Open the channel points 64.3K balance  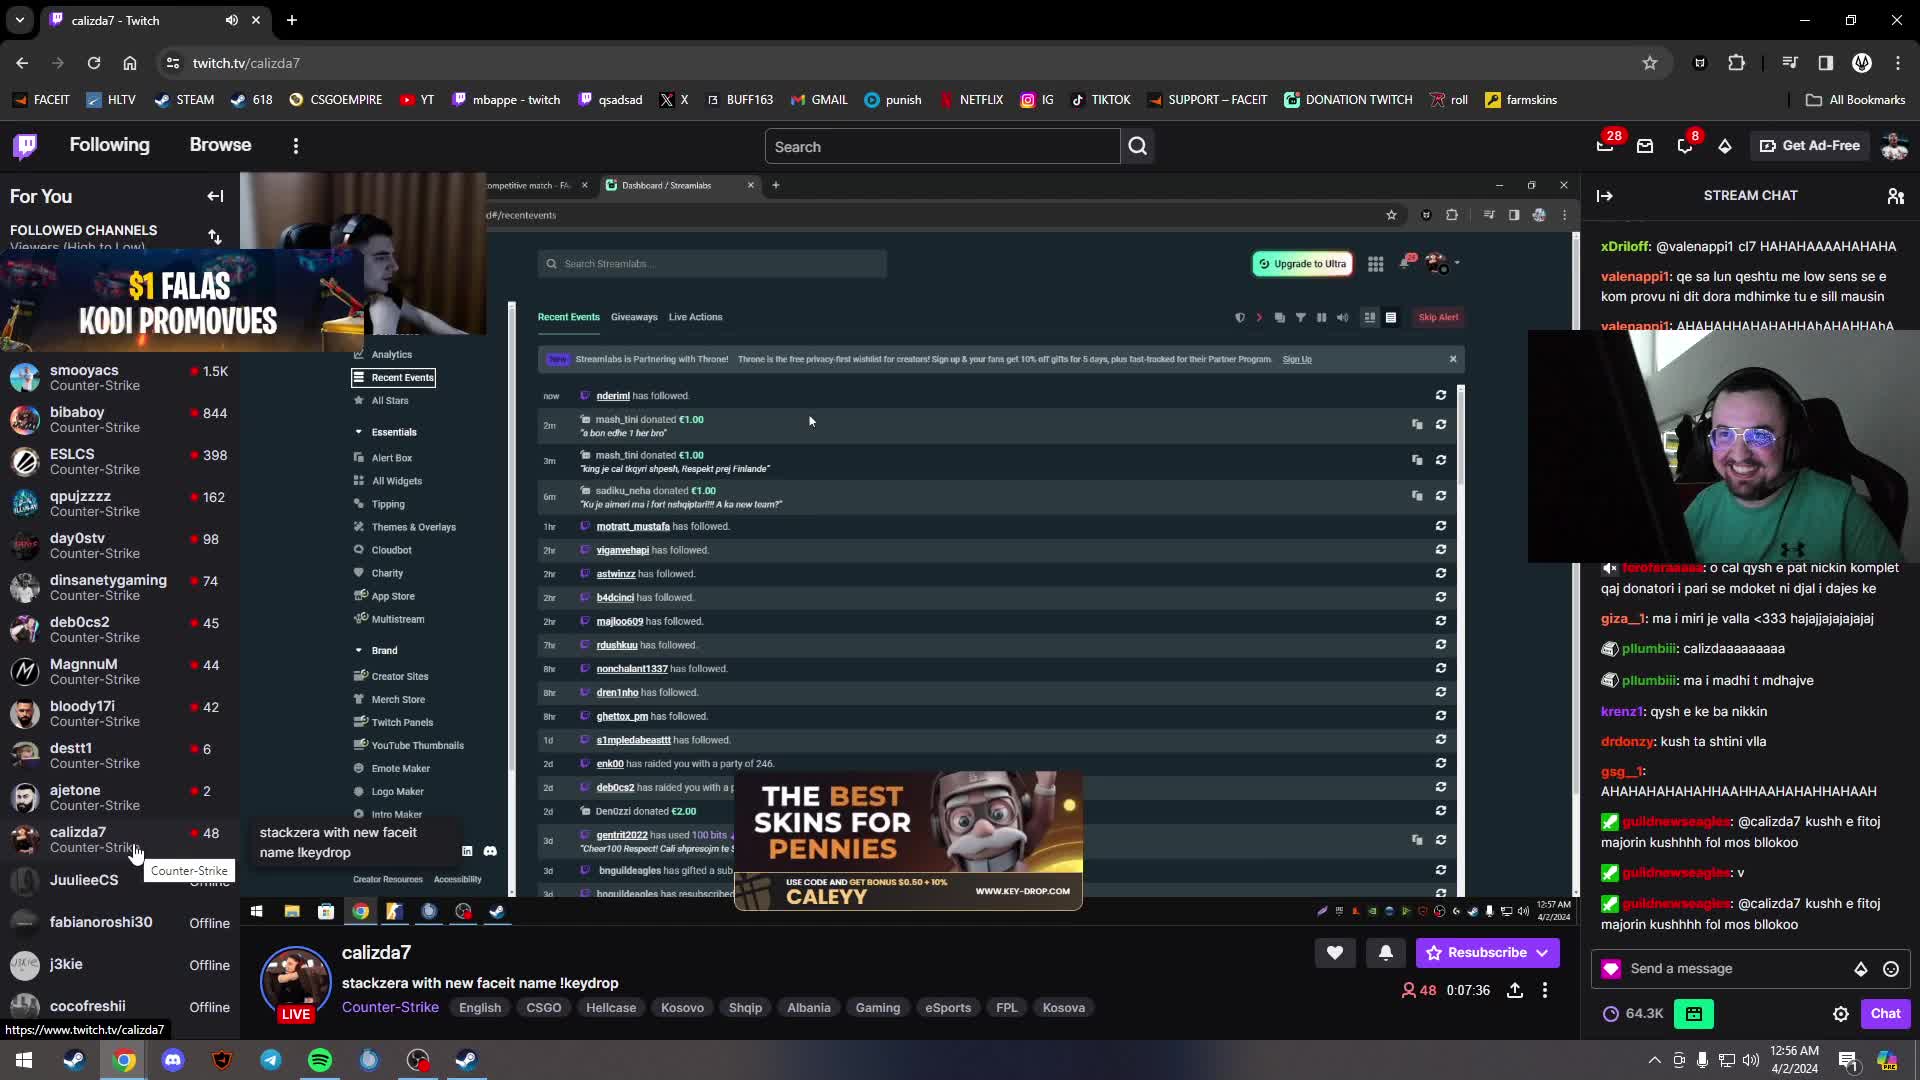[x=1632, y=1014]
